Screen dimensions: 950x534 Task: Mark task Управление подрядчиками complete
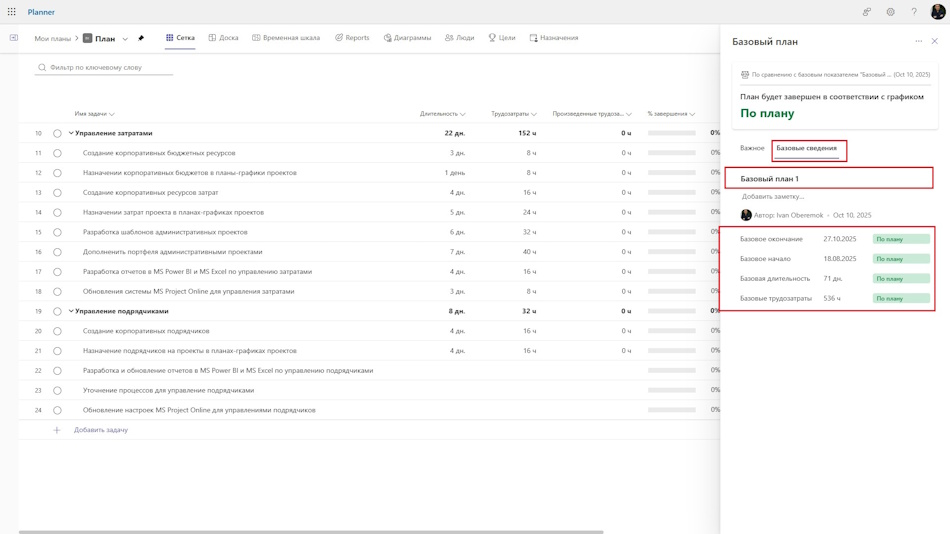tap(57, 312)
